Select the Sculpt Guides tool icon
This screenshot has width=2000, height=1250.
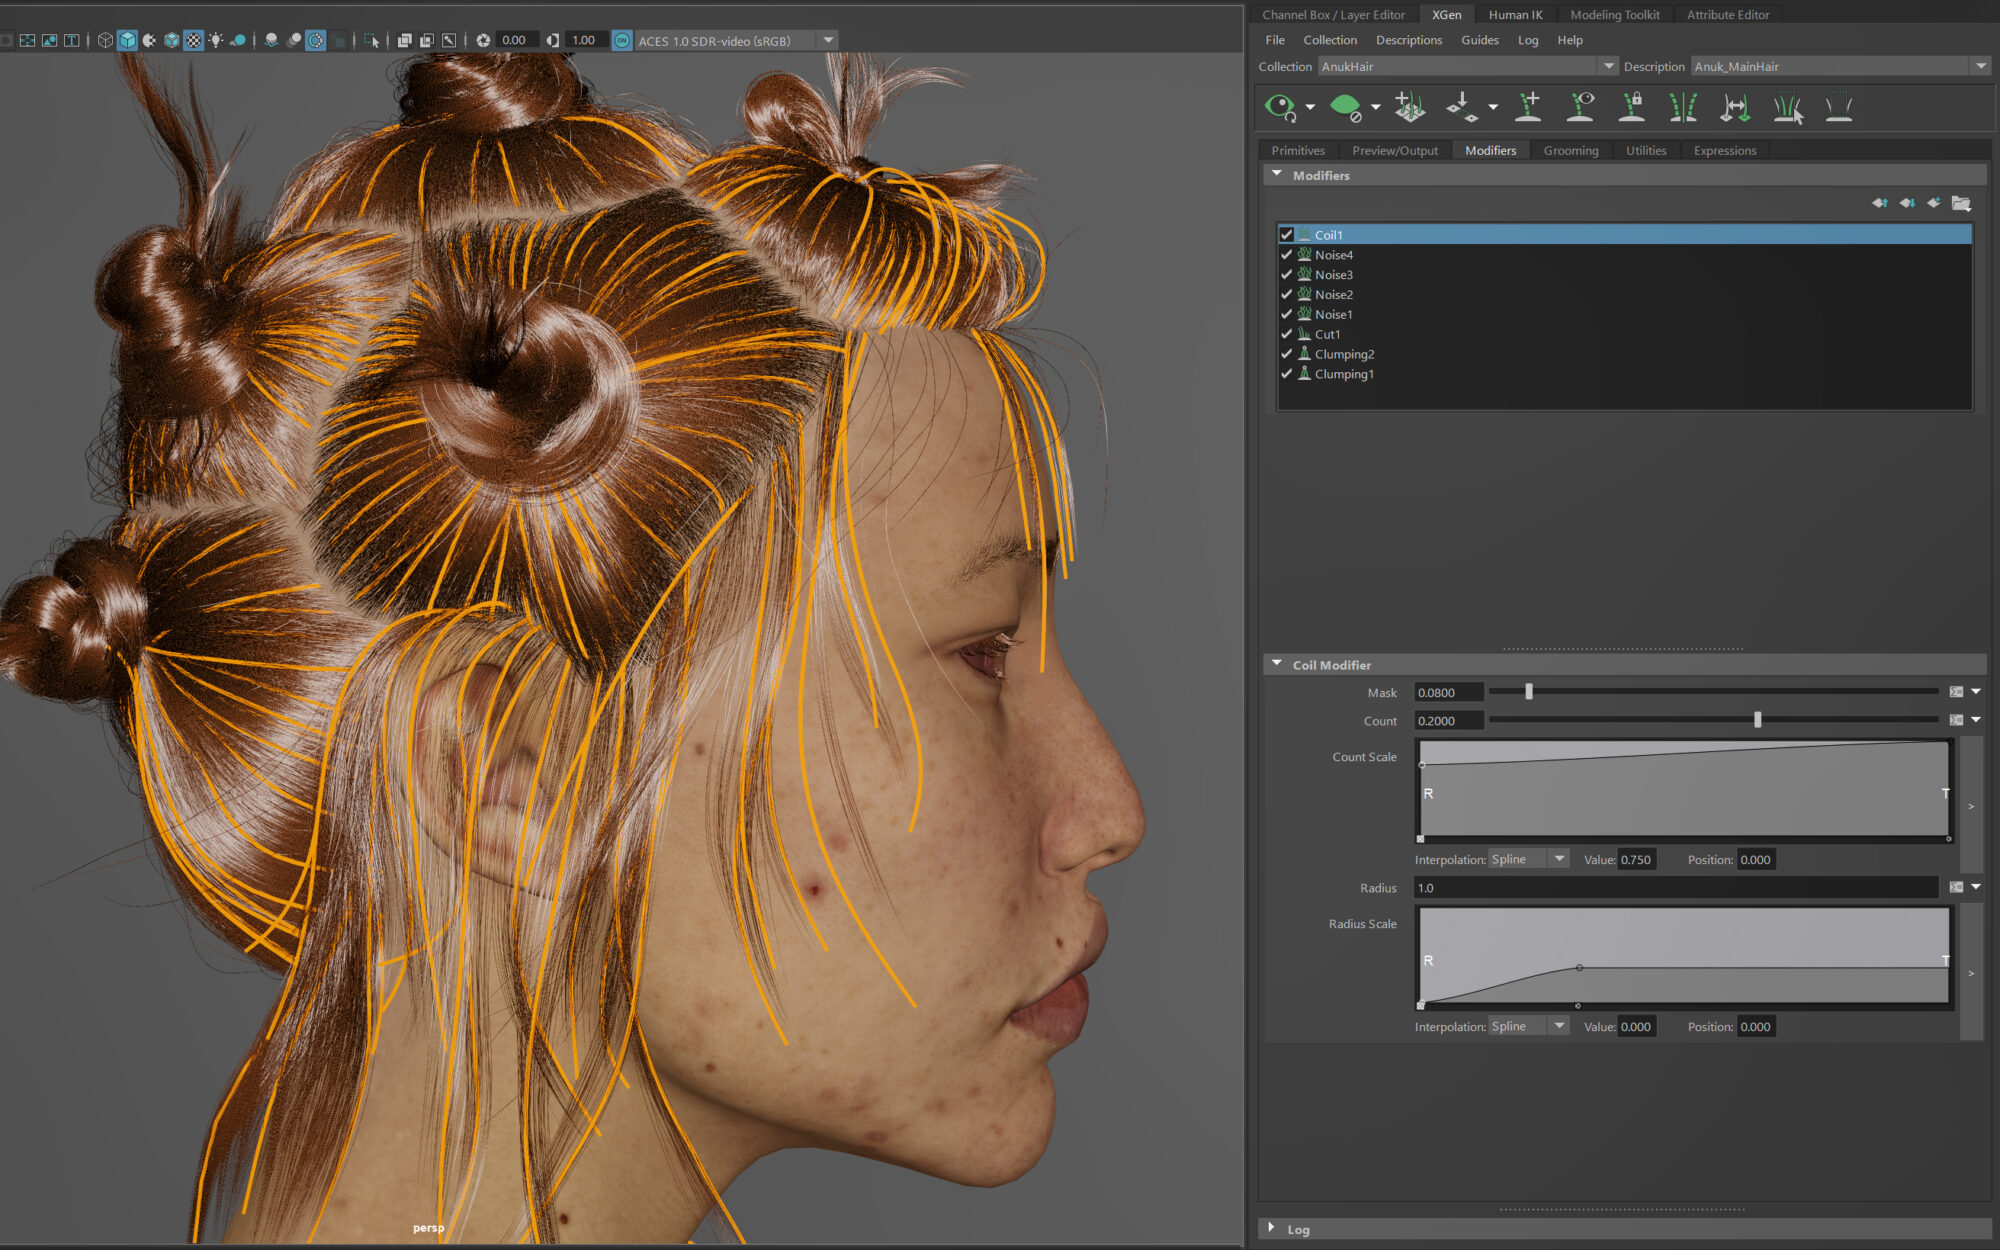(1789, 107)
